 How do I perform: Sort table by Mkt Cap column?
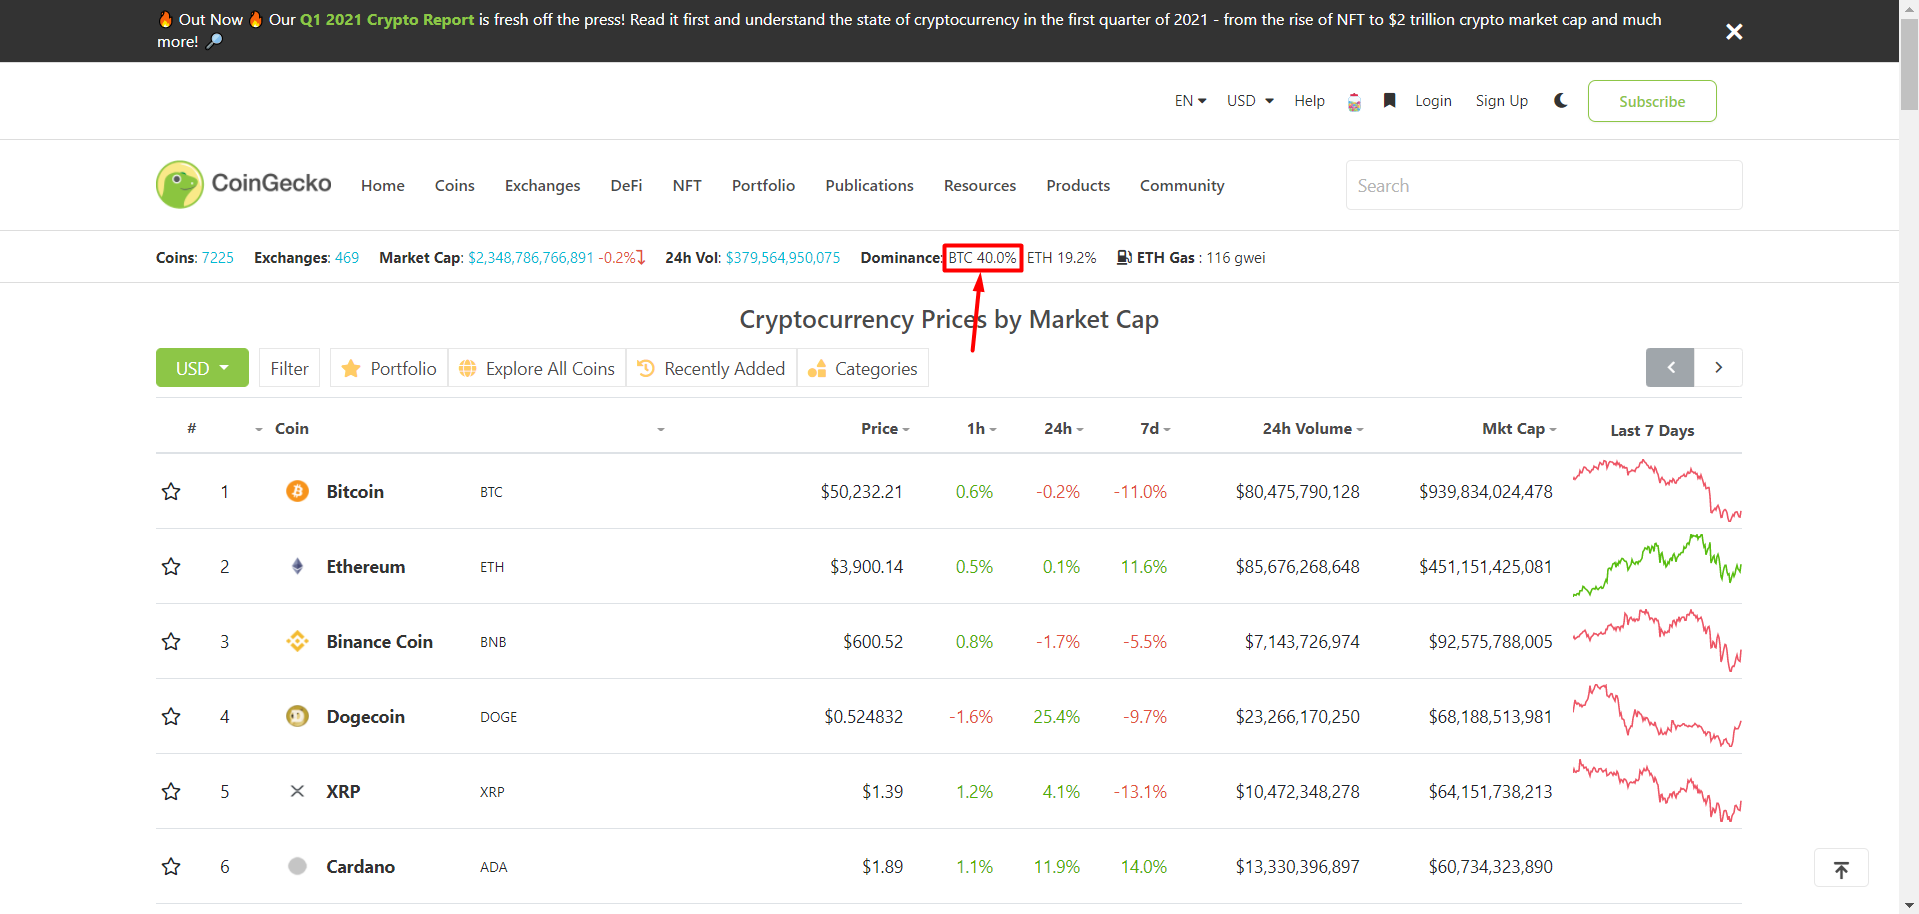tap(1519, 428)
